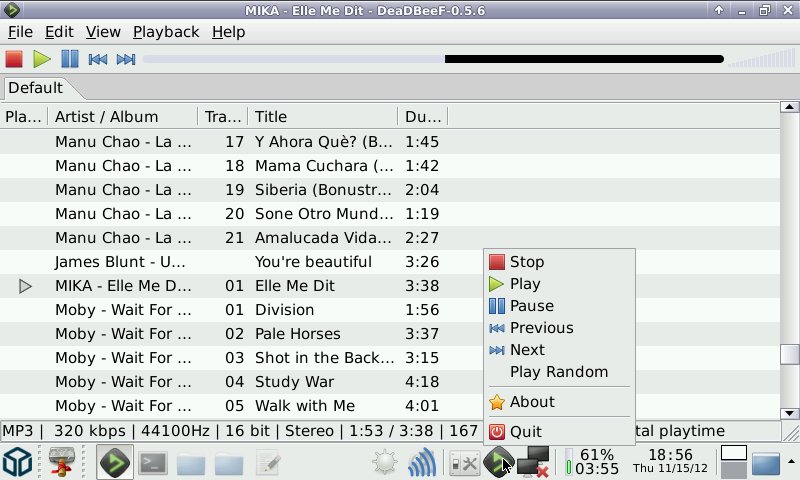The height and width of the screenshot is (480, 800).
Task: Choose Pause in the tray context menu
Action: coord(559,306)
